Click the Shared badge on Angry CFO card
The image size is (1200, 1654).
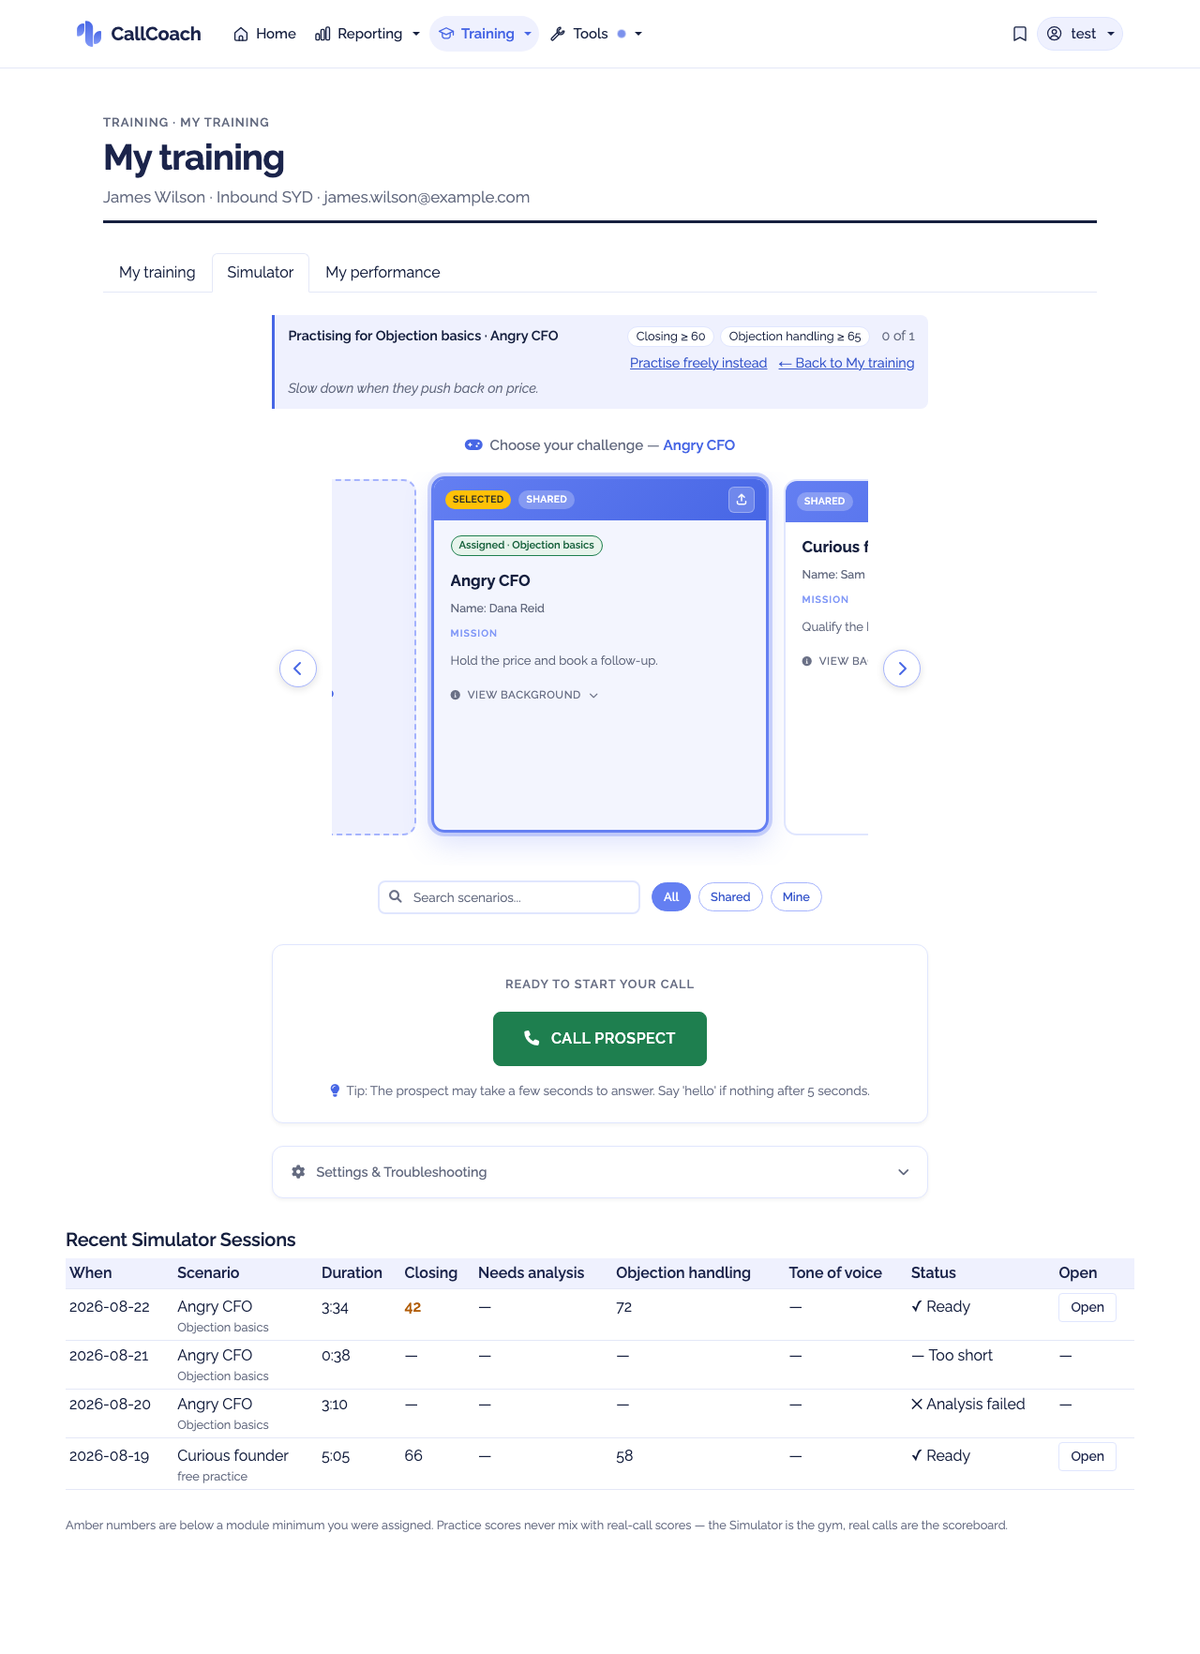547,499
